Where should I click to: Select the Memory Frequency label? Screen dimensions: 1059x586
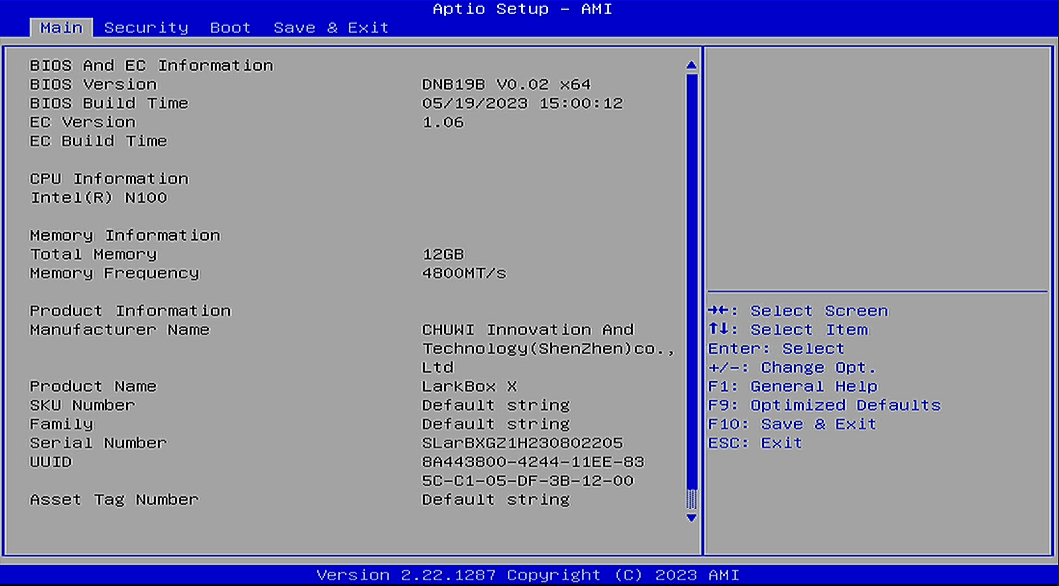(x=114, y=273)
